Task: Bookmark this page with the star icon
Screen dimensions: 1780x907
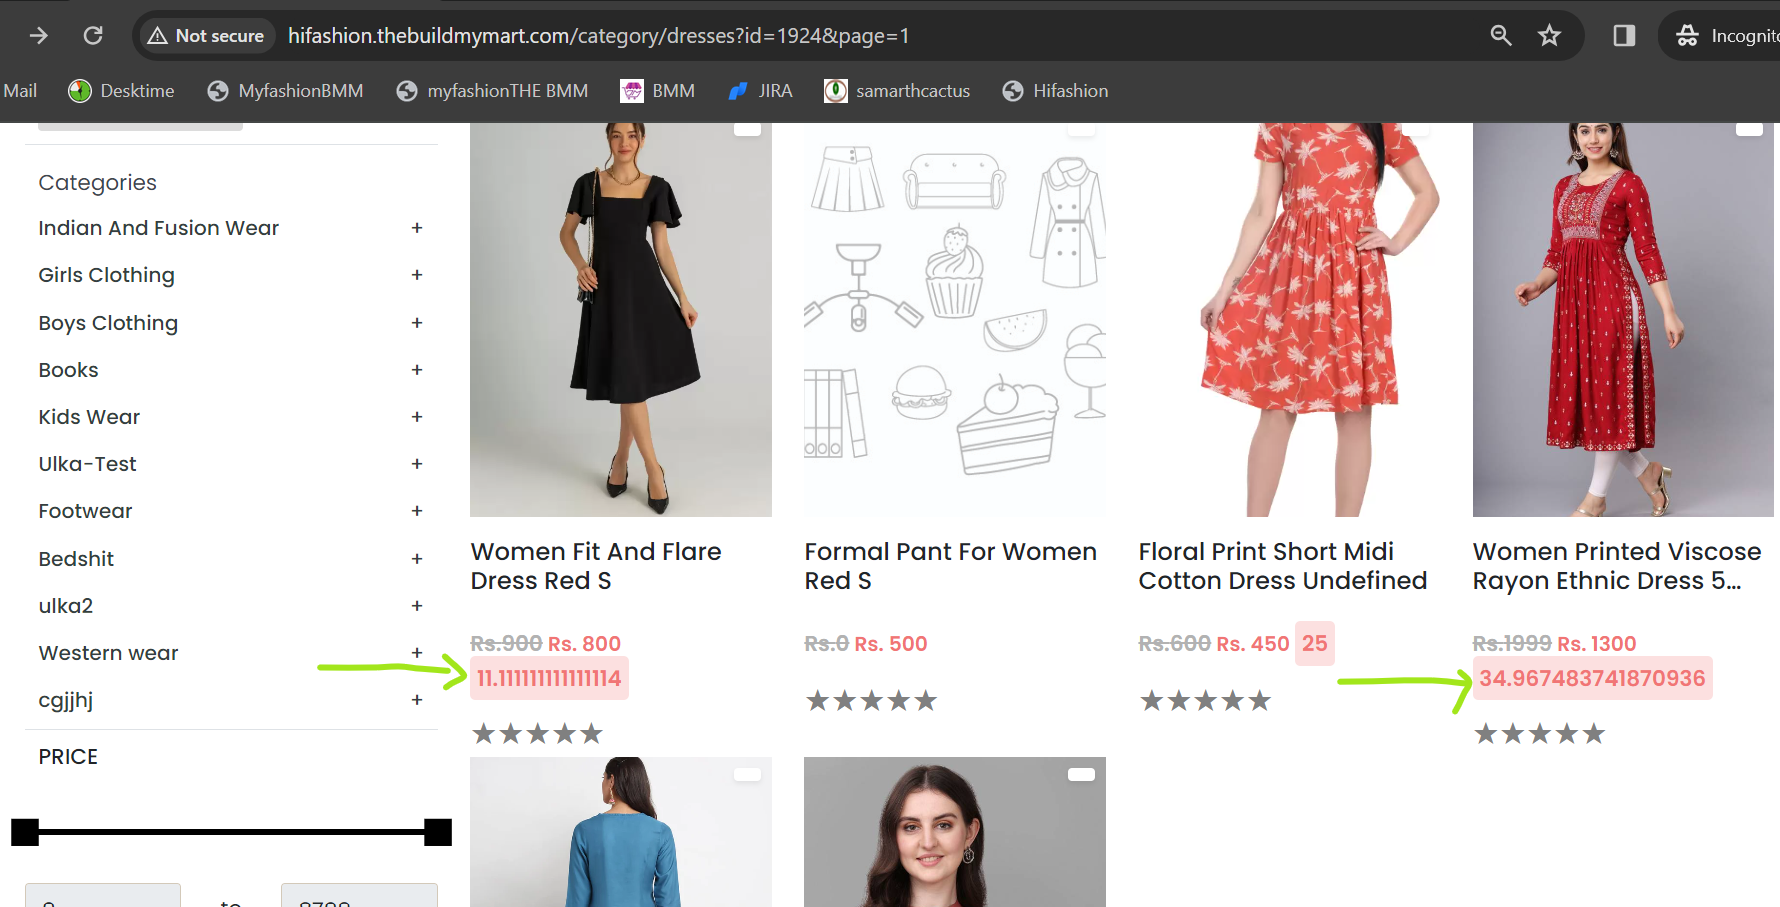Action: pos(1549,36)
